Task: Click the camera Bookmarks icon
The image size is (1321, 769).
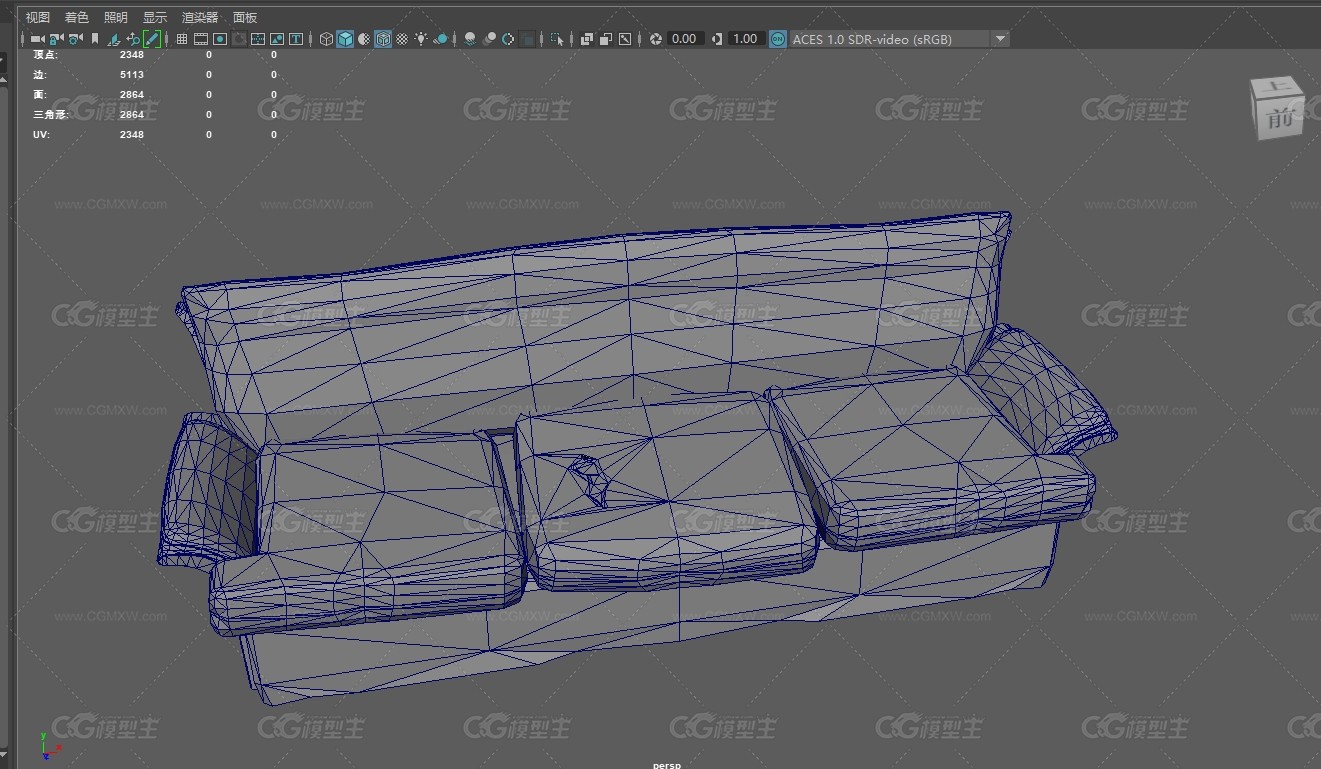Action: tap(95, 39)
